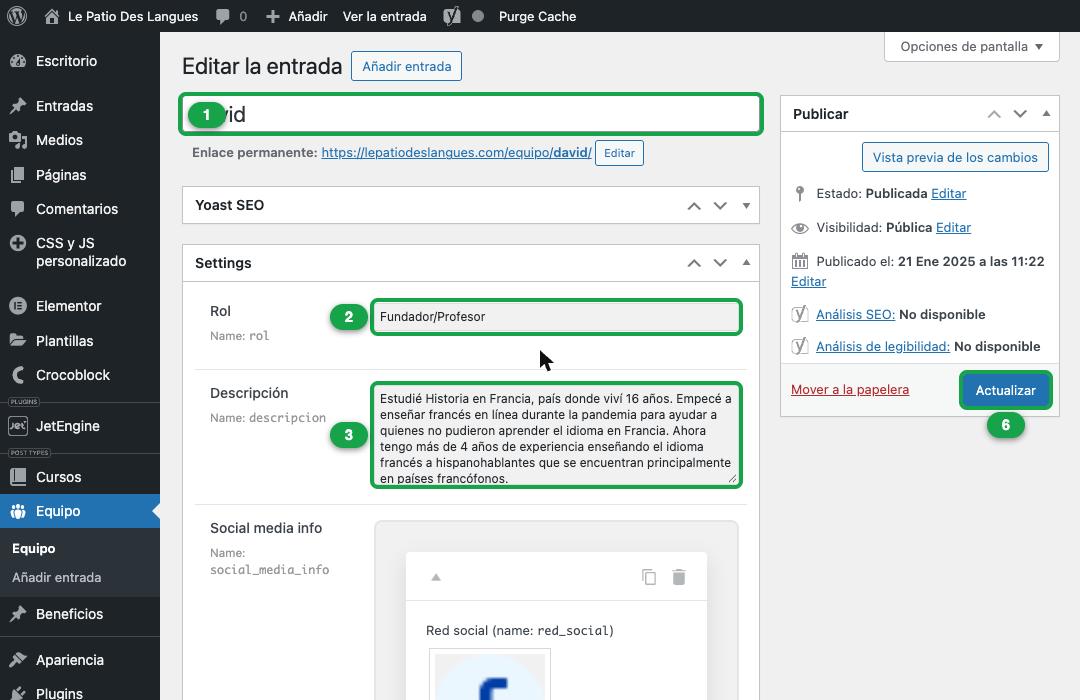Move Yoast SEO panel up
This screenshot has width=1080, height=700.
(694, 205)
